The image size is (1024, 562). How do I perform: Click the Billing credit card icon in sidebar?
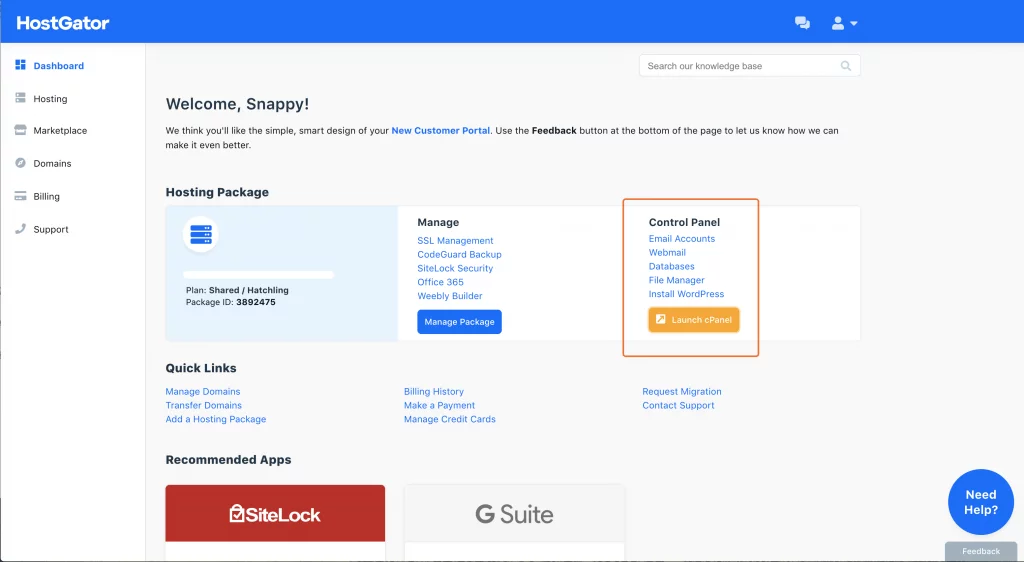(x=20, y=196)
